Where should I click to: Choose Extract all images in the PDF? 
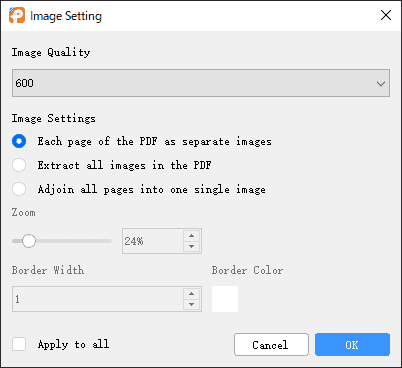[x=19, y=165]
